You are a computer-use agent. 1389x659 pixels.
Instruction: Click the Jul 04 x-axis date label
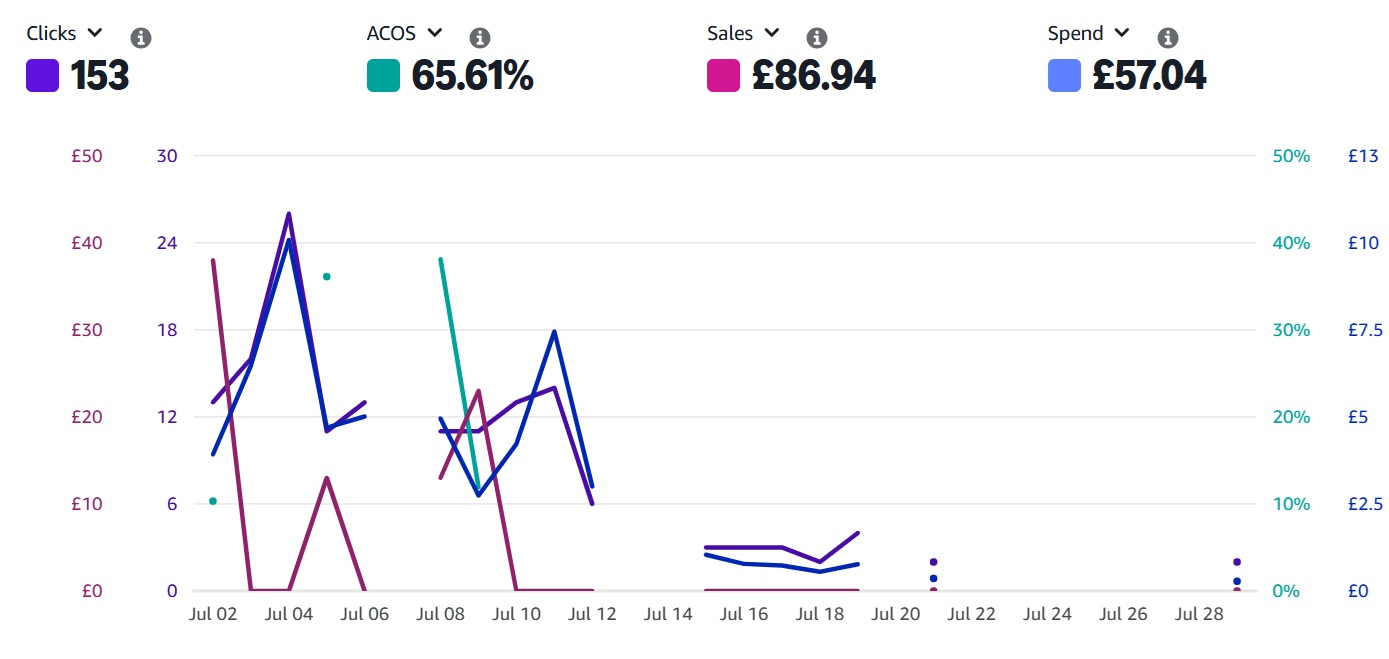point(289,614)
